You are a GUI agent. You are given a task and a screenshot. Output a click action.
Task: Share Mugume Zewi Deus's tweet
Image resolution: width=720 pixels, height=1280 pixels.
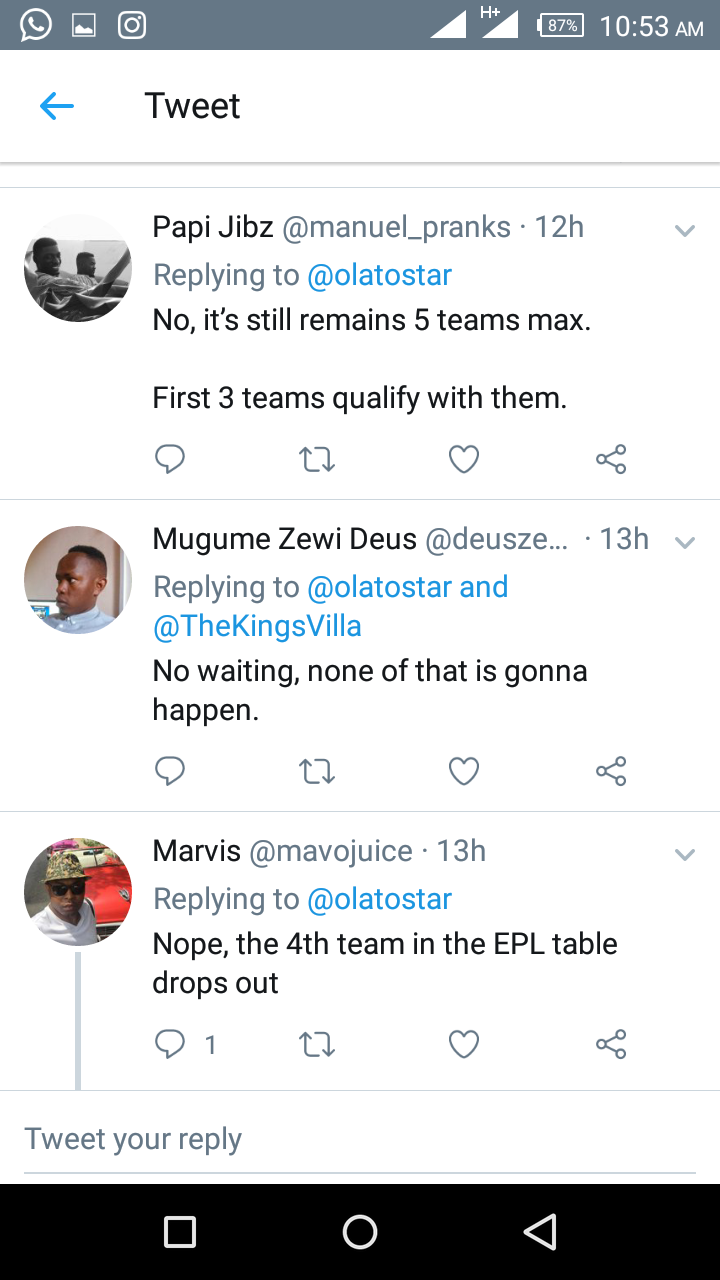(x=610, y=771)
